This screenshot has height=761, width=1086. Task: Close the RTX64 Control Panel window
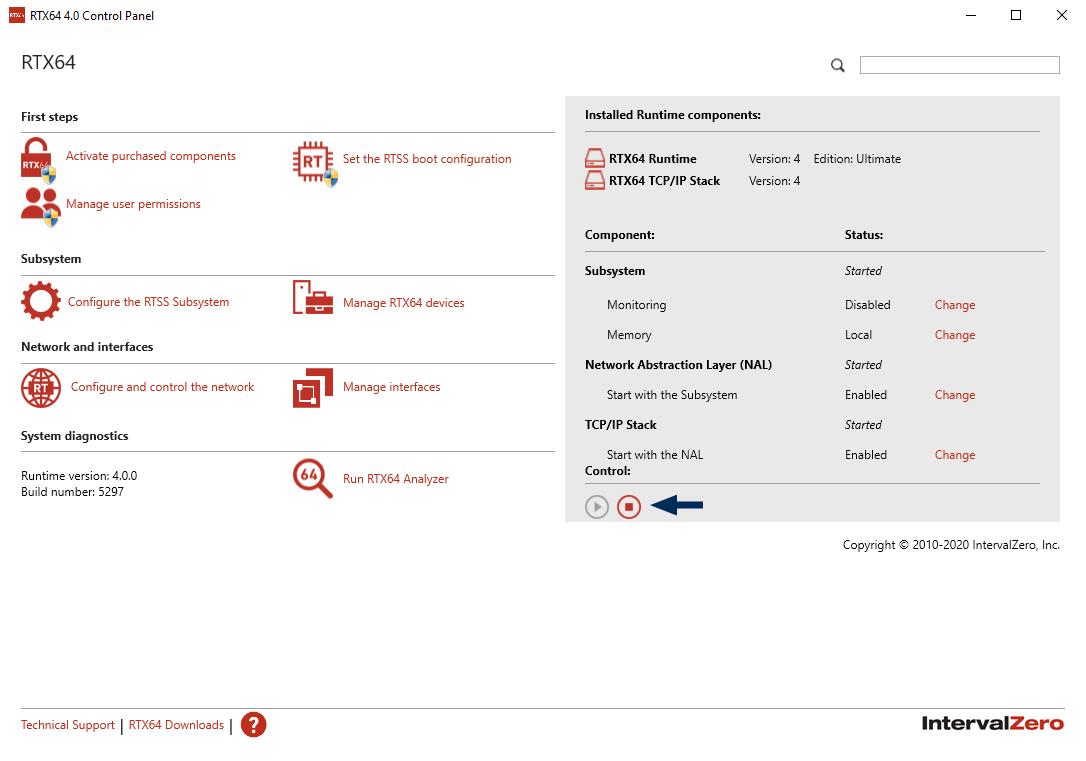(1062, 15)
